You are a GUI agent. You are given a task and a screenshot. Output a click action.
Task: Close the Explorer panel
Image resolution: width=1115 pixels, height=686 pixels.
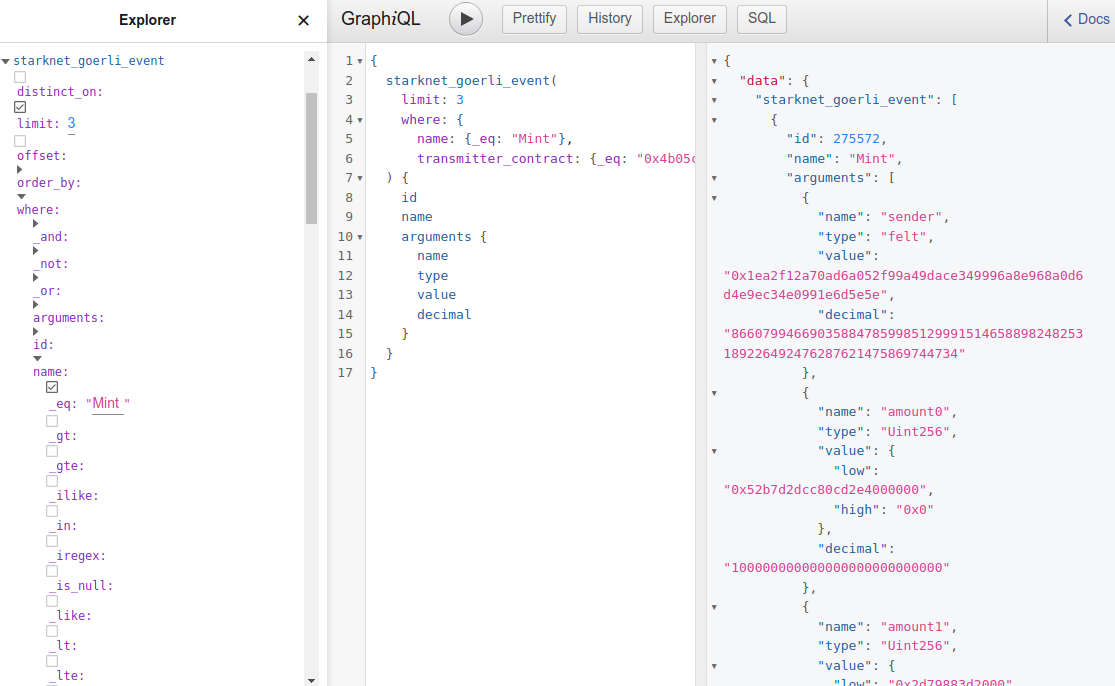(304, 21)
